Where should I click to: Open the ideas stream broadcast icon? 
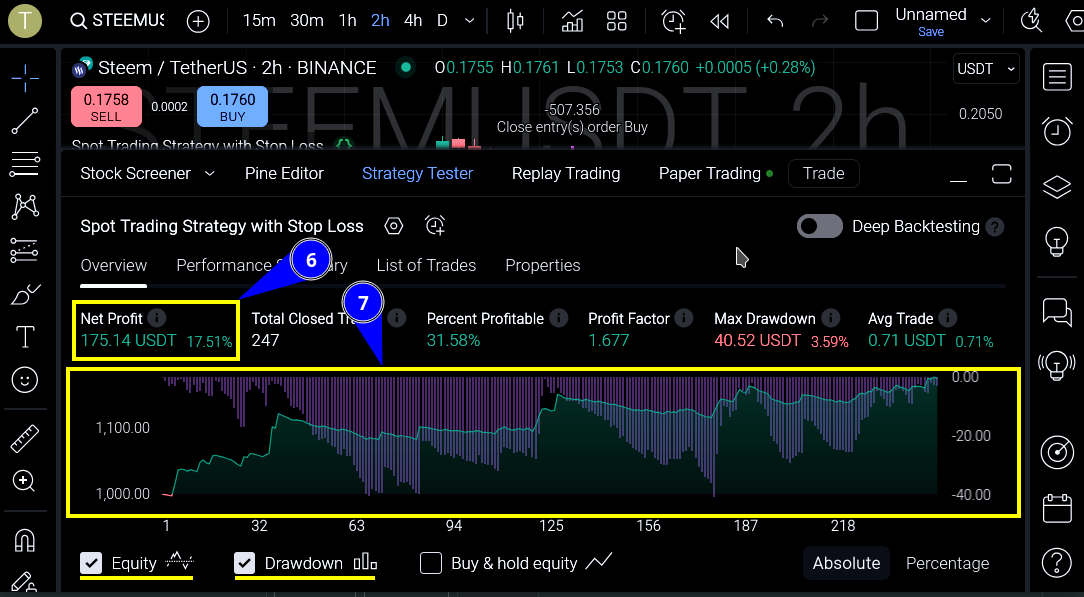pos(1057,366)
